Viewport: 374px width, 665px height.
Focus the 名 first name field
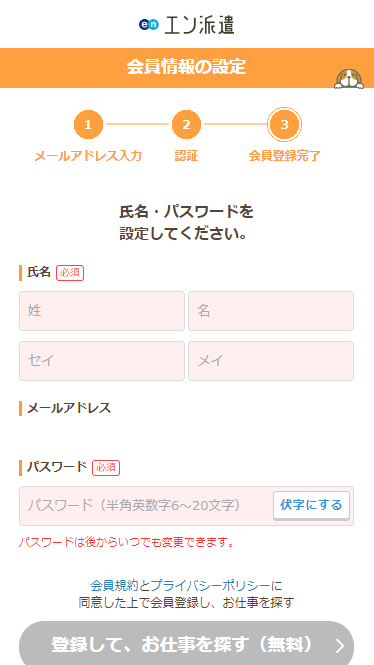point(271,311)
